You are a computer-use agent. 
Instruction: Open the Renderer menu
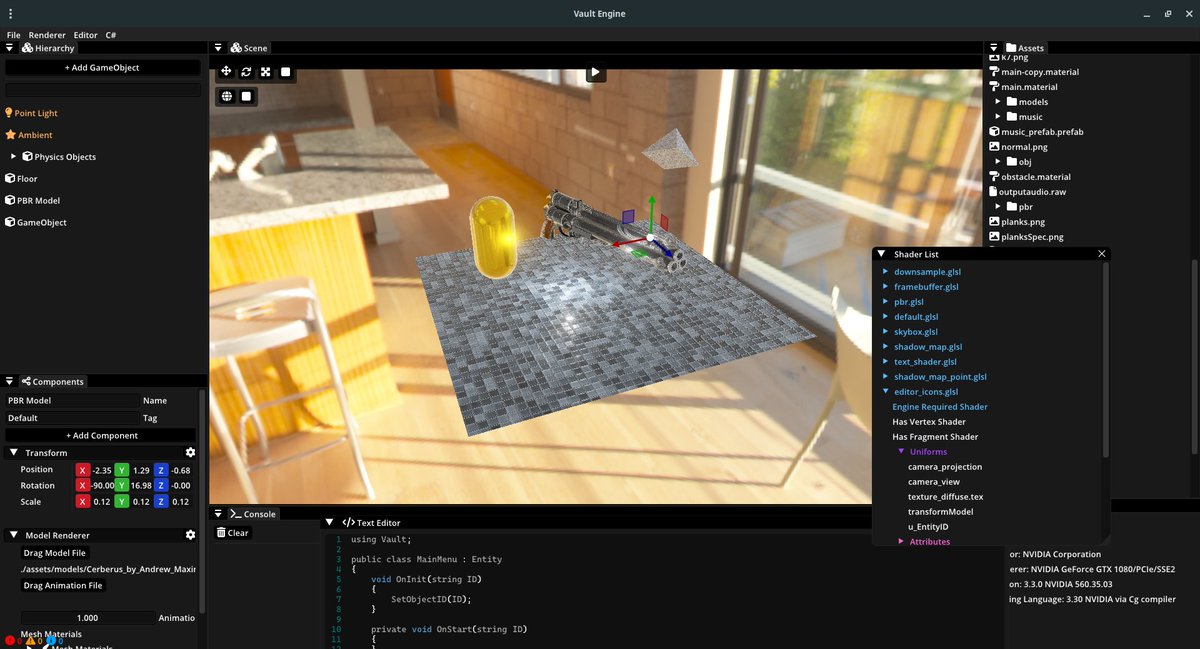tap(47, 35)
